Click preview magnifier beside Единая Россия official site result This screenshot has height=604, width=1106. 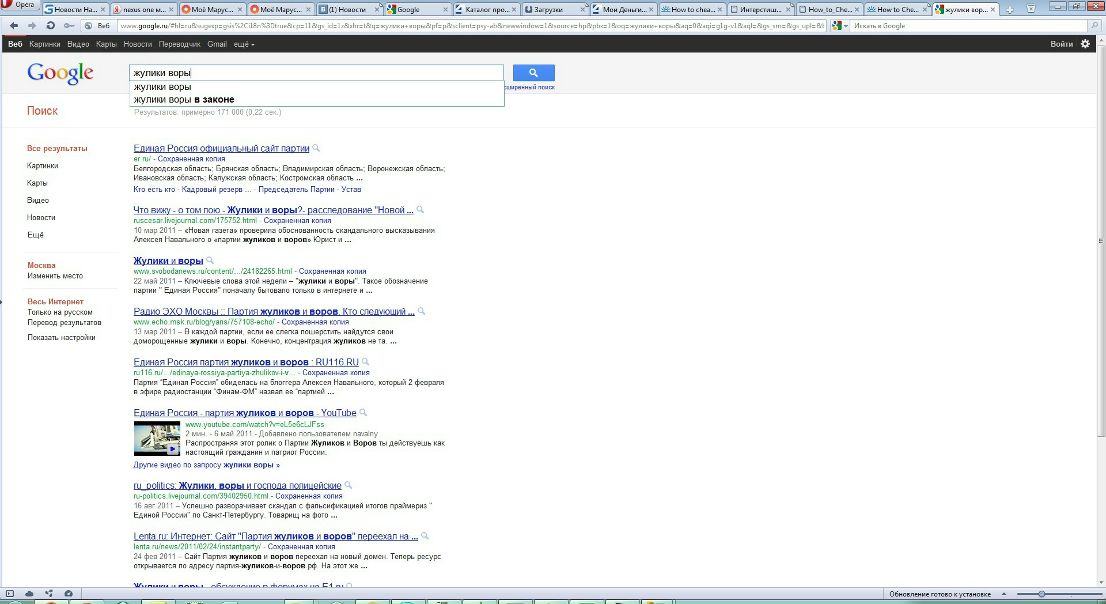coord(317,148)
